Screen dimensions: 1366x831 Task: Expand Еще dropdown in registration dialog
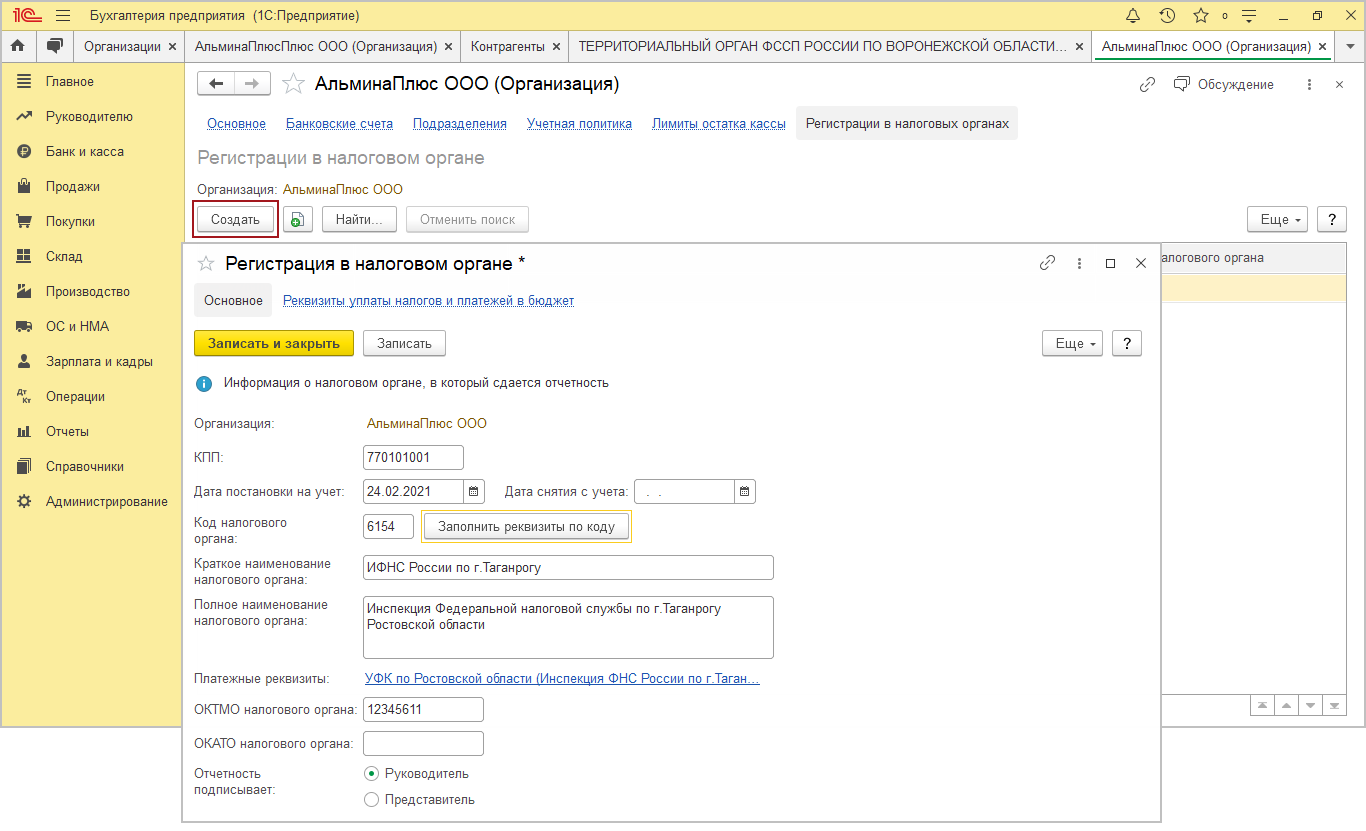pos(1072,343)
